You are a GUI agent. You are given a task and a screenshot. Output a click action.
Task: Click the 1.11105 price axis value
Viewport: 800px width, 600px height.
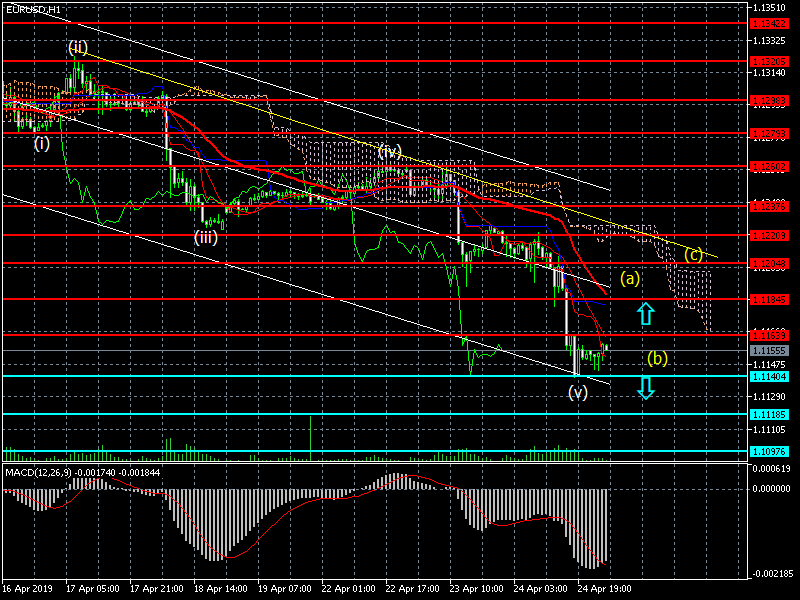769,430
